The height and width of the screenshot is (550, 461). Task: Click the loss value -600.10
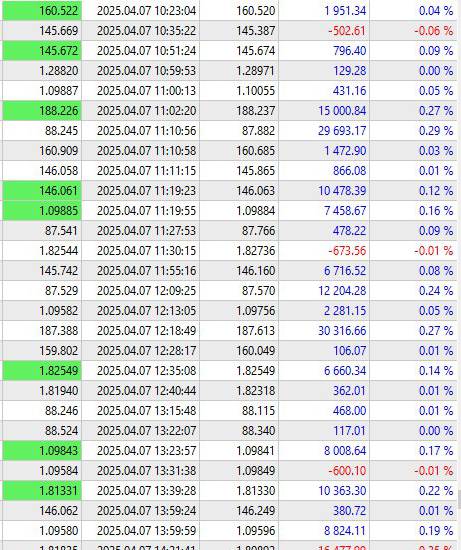click(347, 470)
